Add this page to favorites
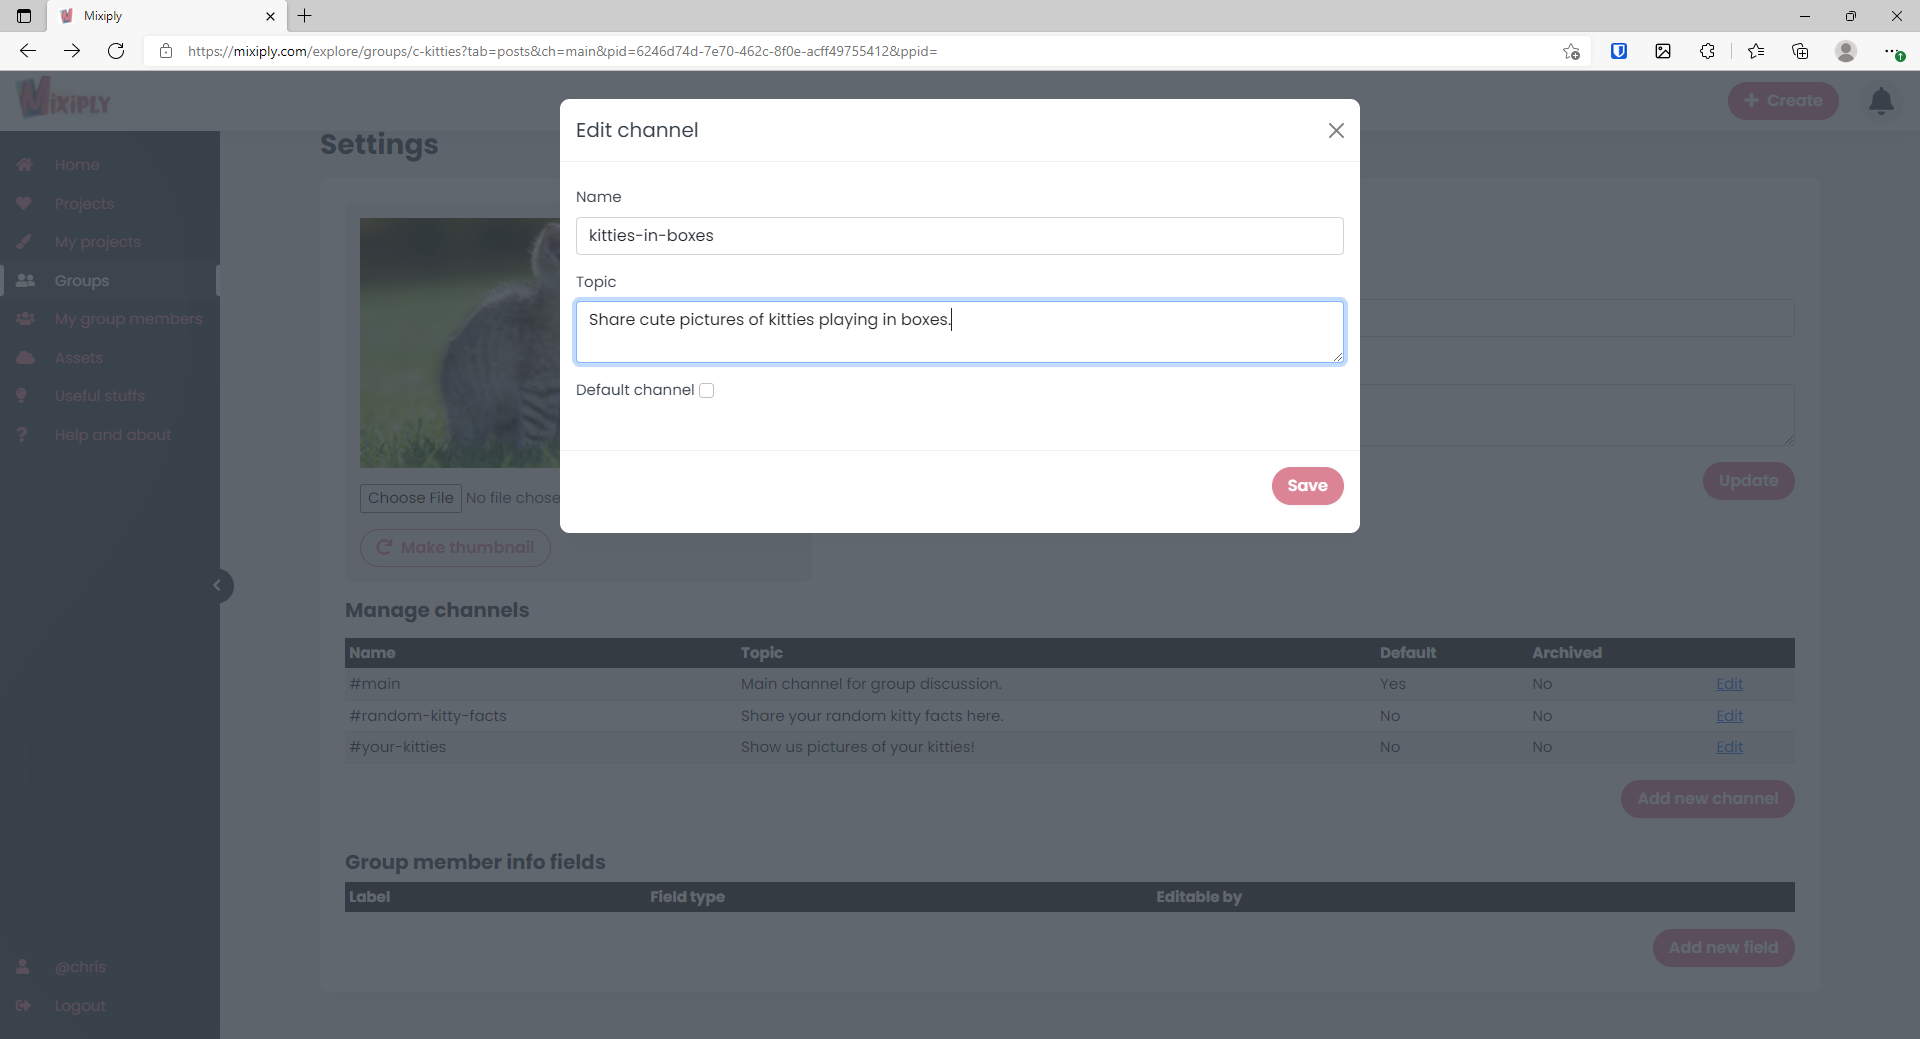Screen dimensions: 1920x1039 [x=1571, y=51]
